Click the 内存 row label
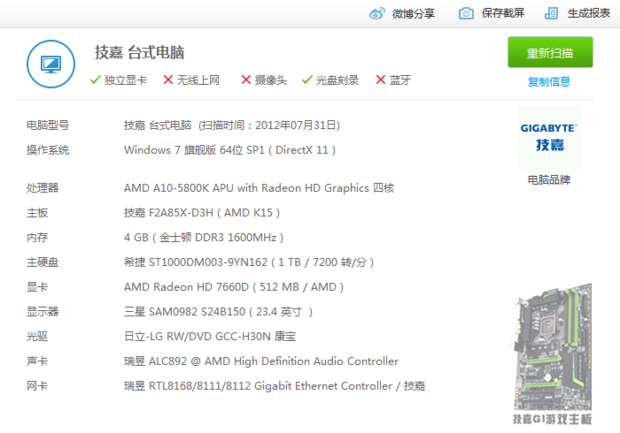The image size is (620, 433). tap(37, 237)
